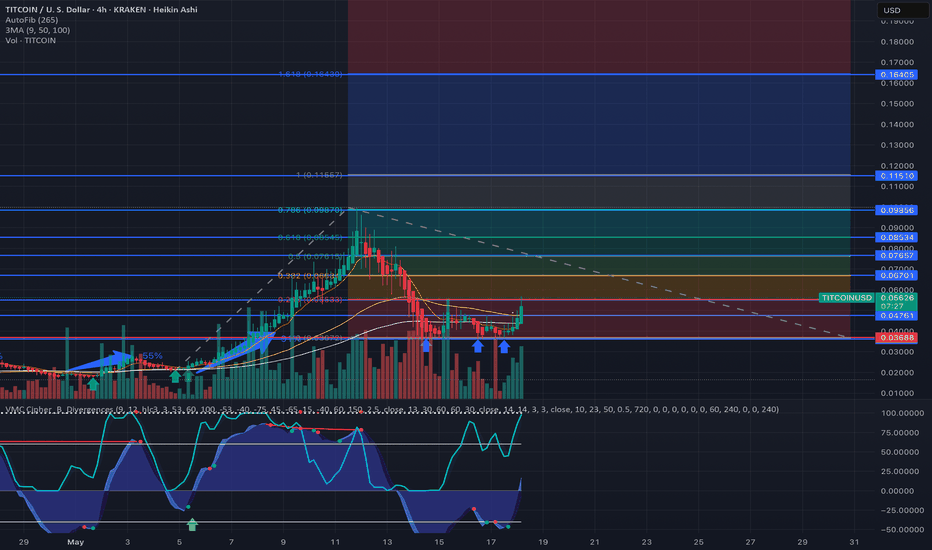Click the green TITCOINUSD symbol tag
932x550 pixels.
pos(846,298)
